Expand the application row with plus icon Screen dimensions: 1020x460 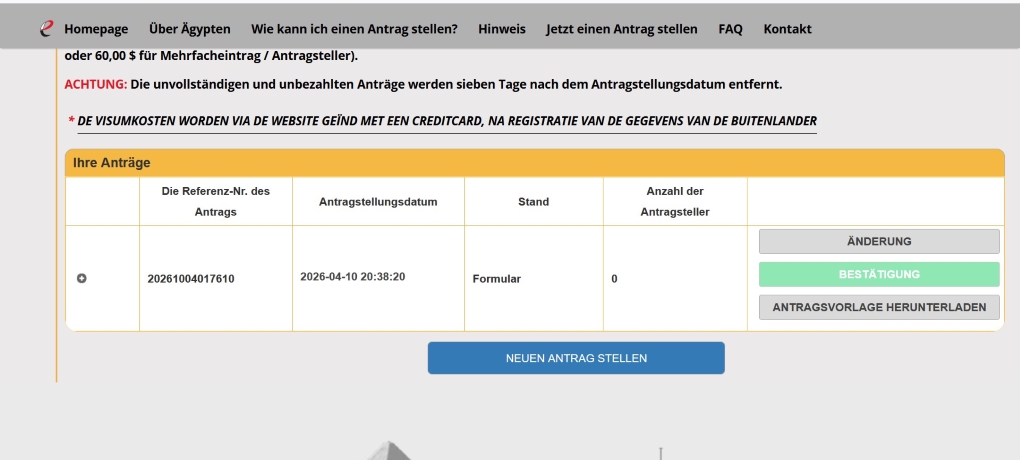pos(82,278)
